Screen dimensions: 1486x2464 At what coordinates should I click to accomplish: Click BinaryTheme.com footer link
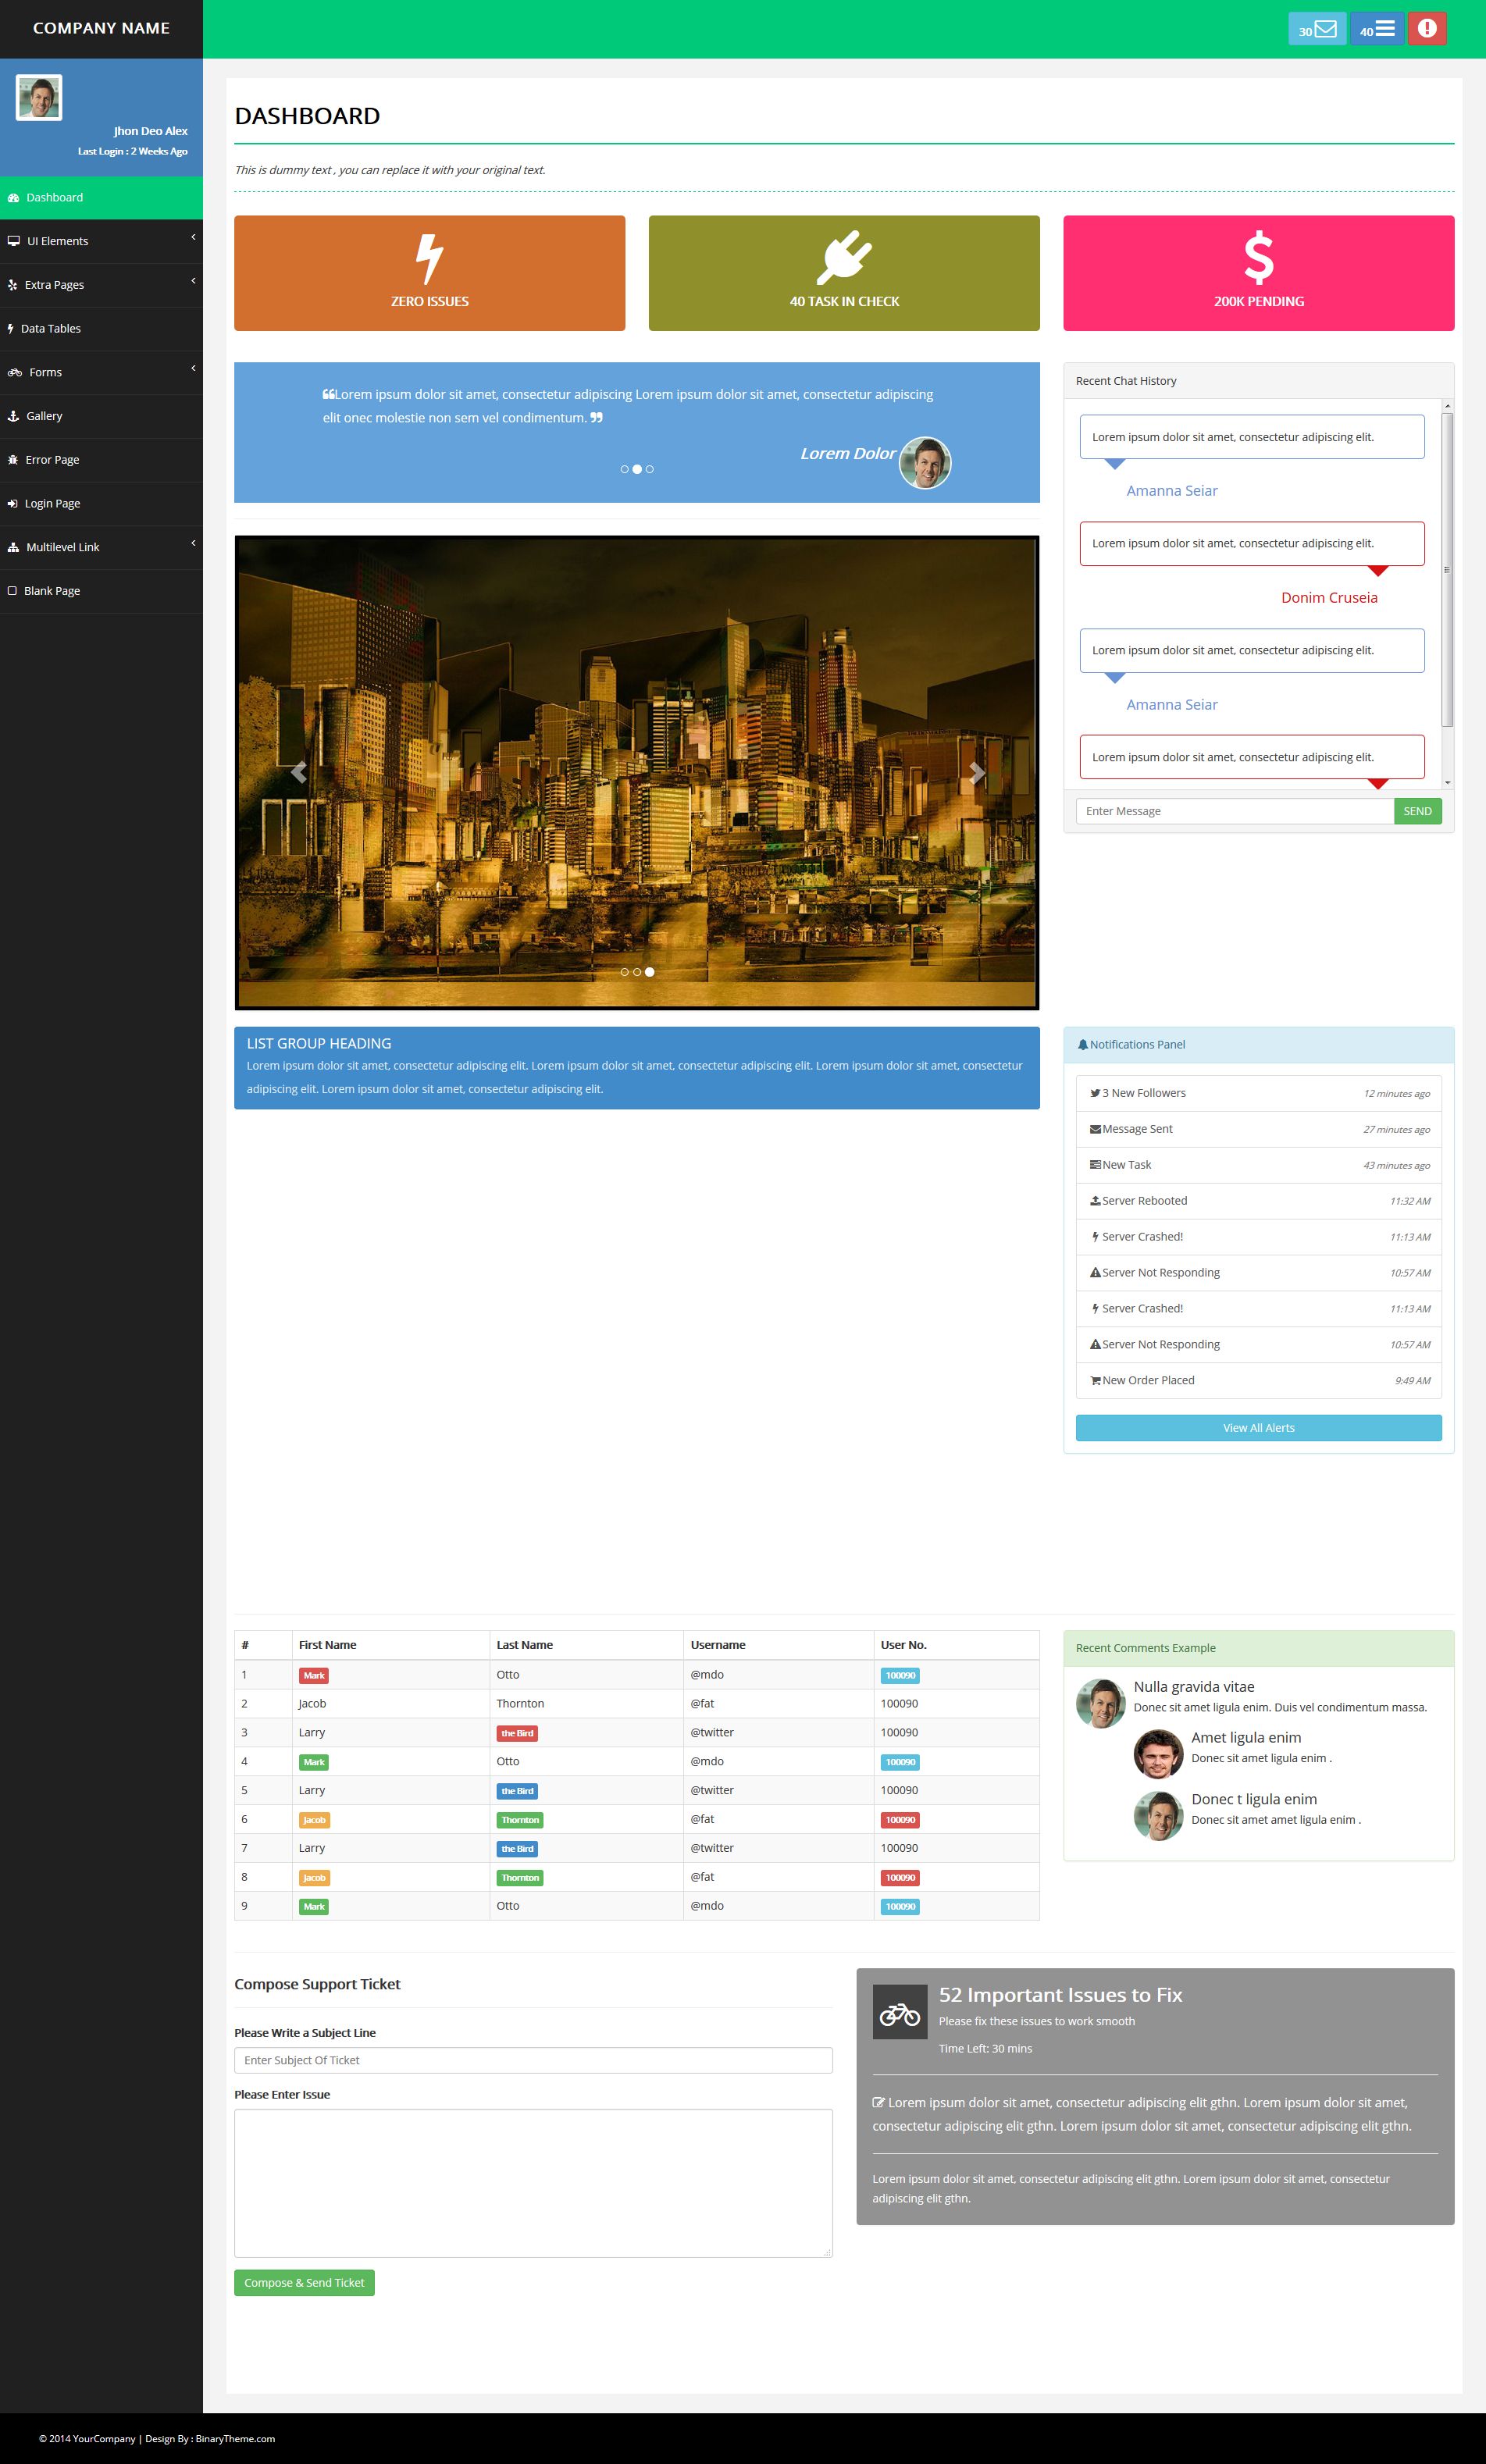235,2438
